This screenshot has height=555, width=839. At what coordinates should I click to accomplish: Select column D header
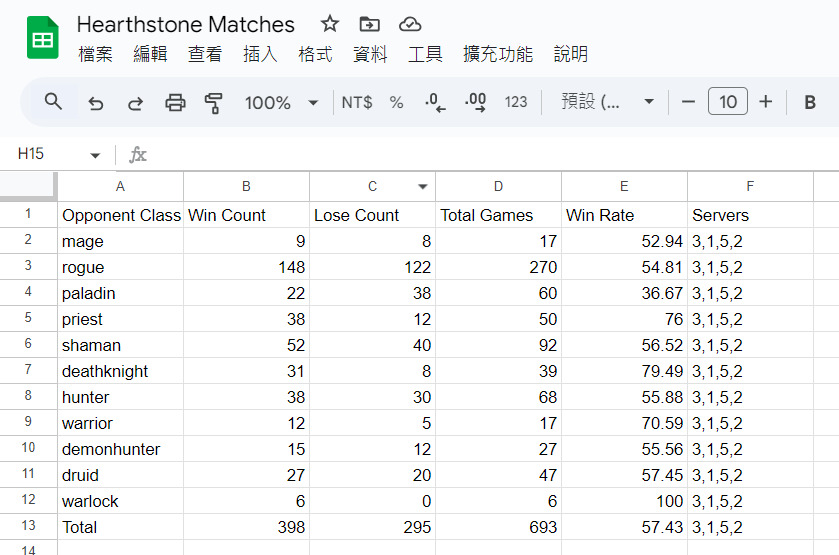[498, 186]
